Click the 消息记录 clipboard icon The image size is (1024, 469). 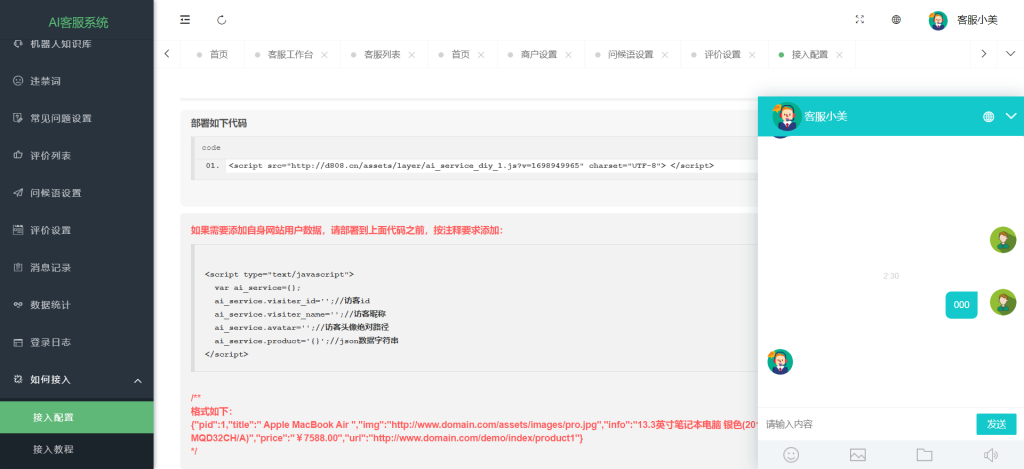point(18,267)
